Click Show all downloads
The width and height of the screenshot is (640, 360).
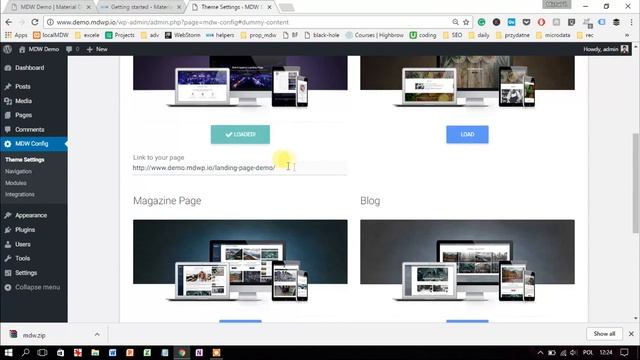pyautogui.click(x=604, y=334)
